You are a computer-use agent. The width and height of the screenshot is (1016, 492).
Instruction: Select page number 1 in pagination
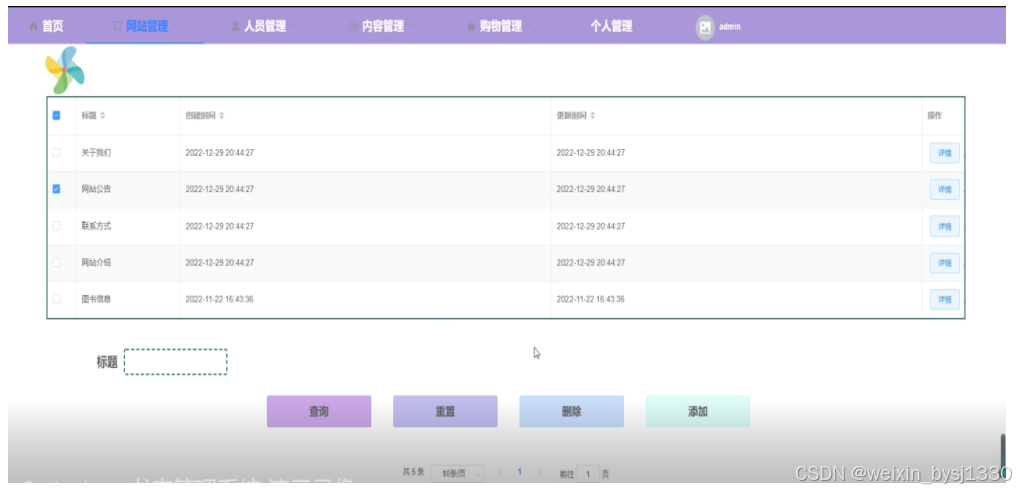pos(519,473)
